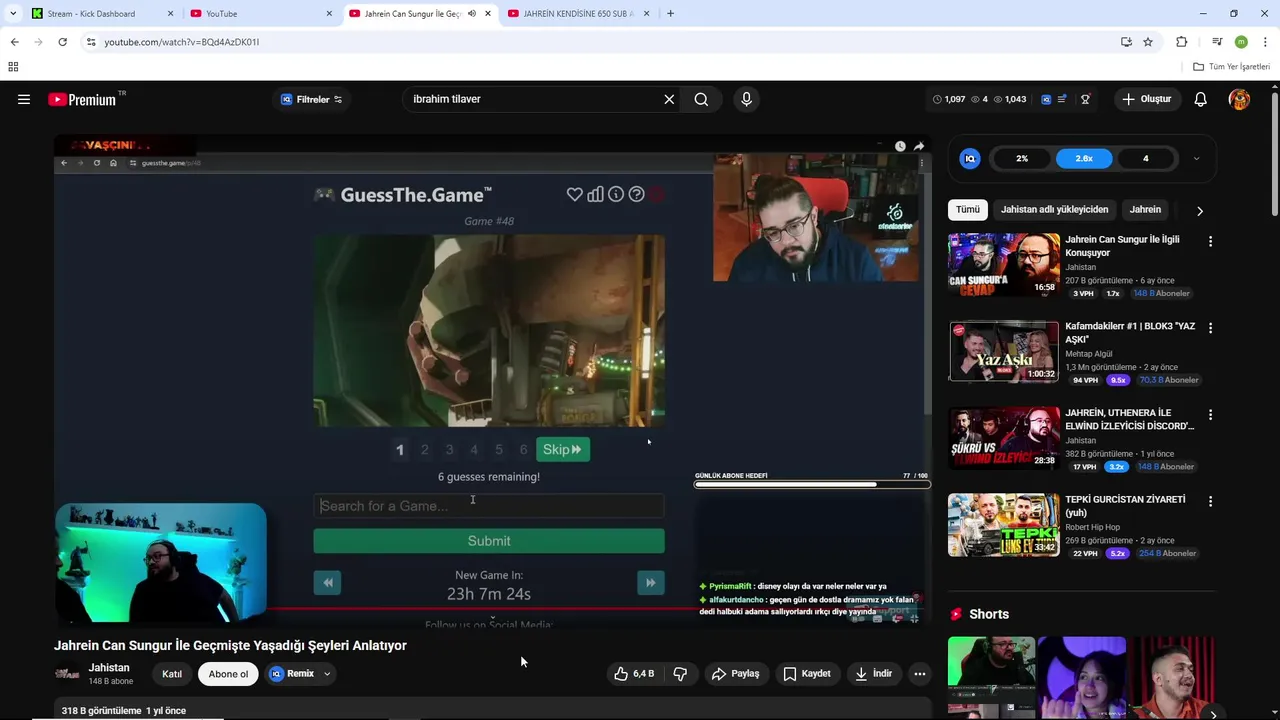Select the 2% pill in vidIQ panel
The width and height of the screenshot is (1280, 720).
tap(1022, 158)
